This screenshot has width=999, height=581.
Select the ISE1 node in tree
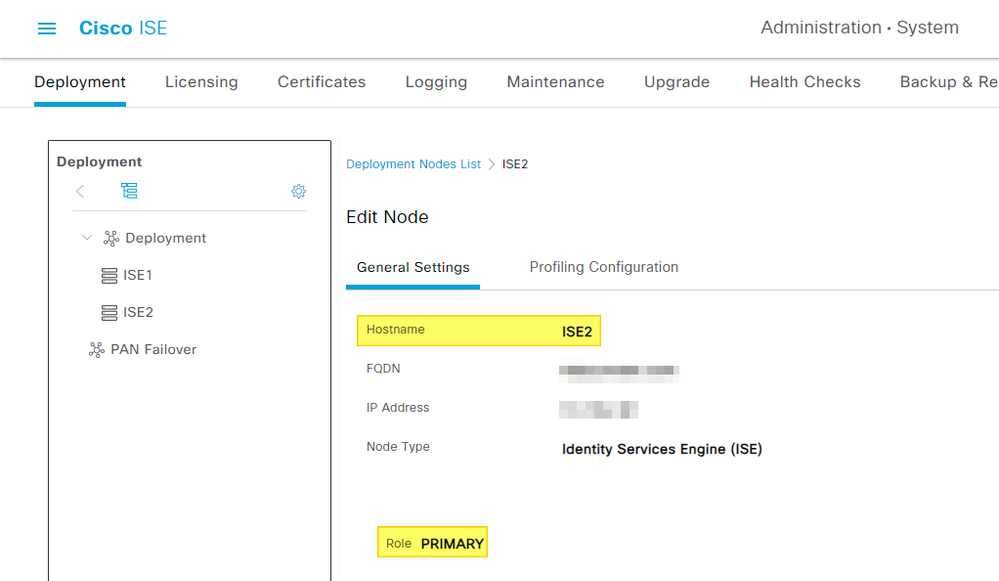138,275
